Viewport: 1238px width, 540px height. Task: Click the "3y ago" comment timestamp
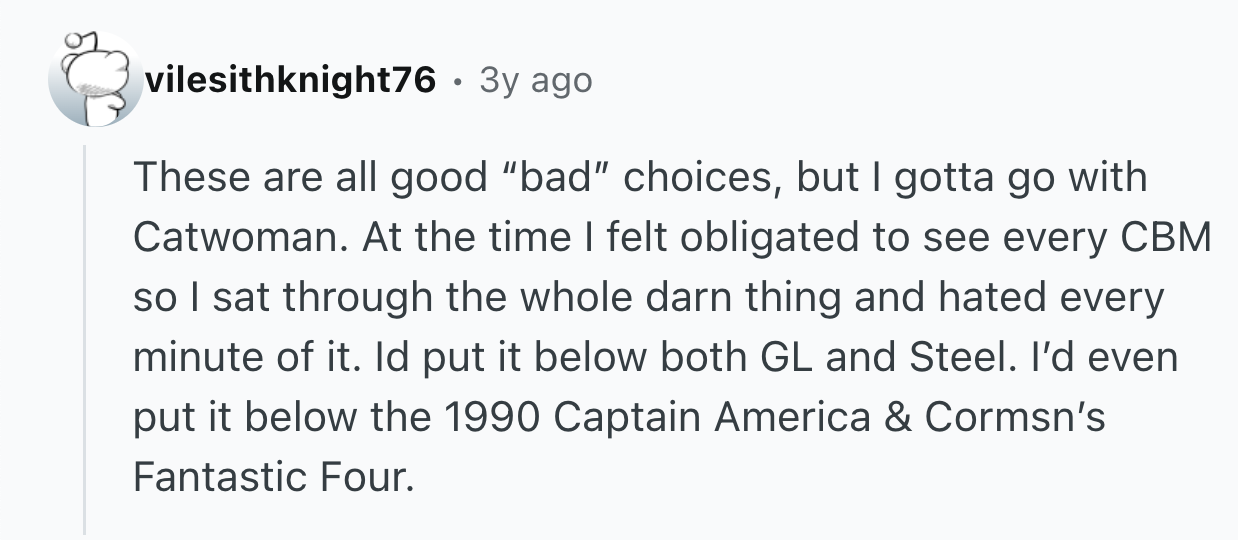coord(536,80)
